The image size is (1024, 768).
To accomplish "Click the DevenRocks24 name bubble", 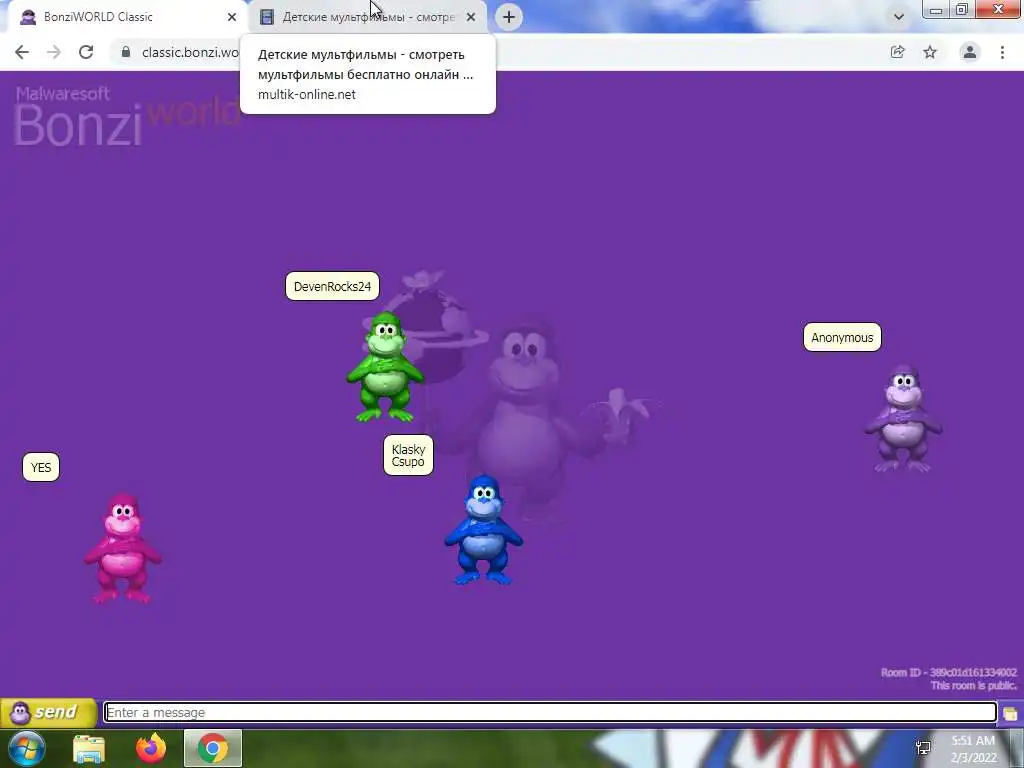I will pos(332,287).
